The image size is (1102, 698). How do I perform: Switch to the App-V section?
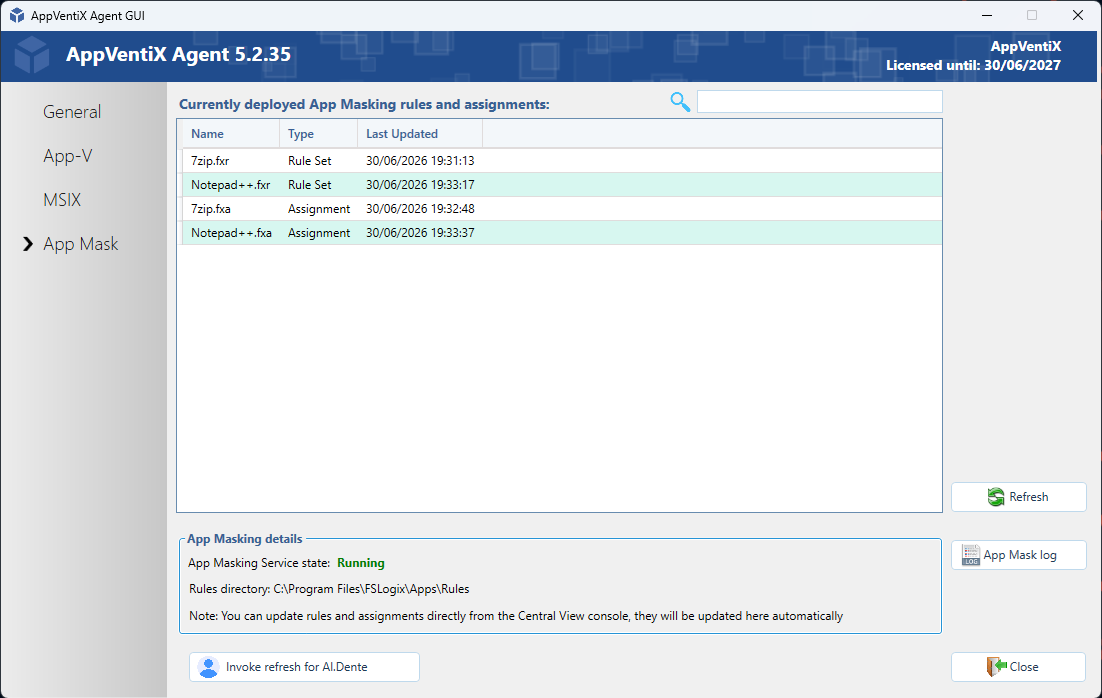tap(67, 156)
